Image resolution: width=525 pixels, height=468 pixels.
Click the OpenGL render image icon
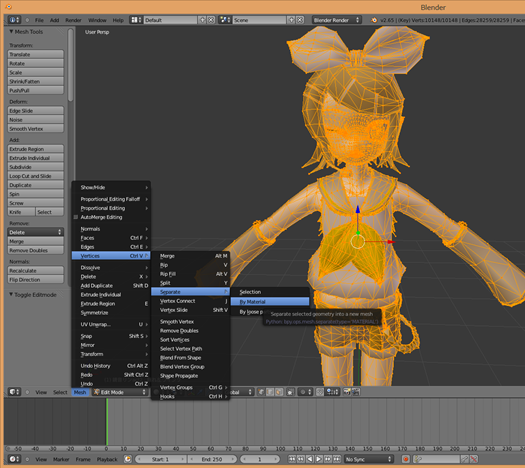click(347, 392)
